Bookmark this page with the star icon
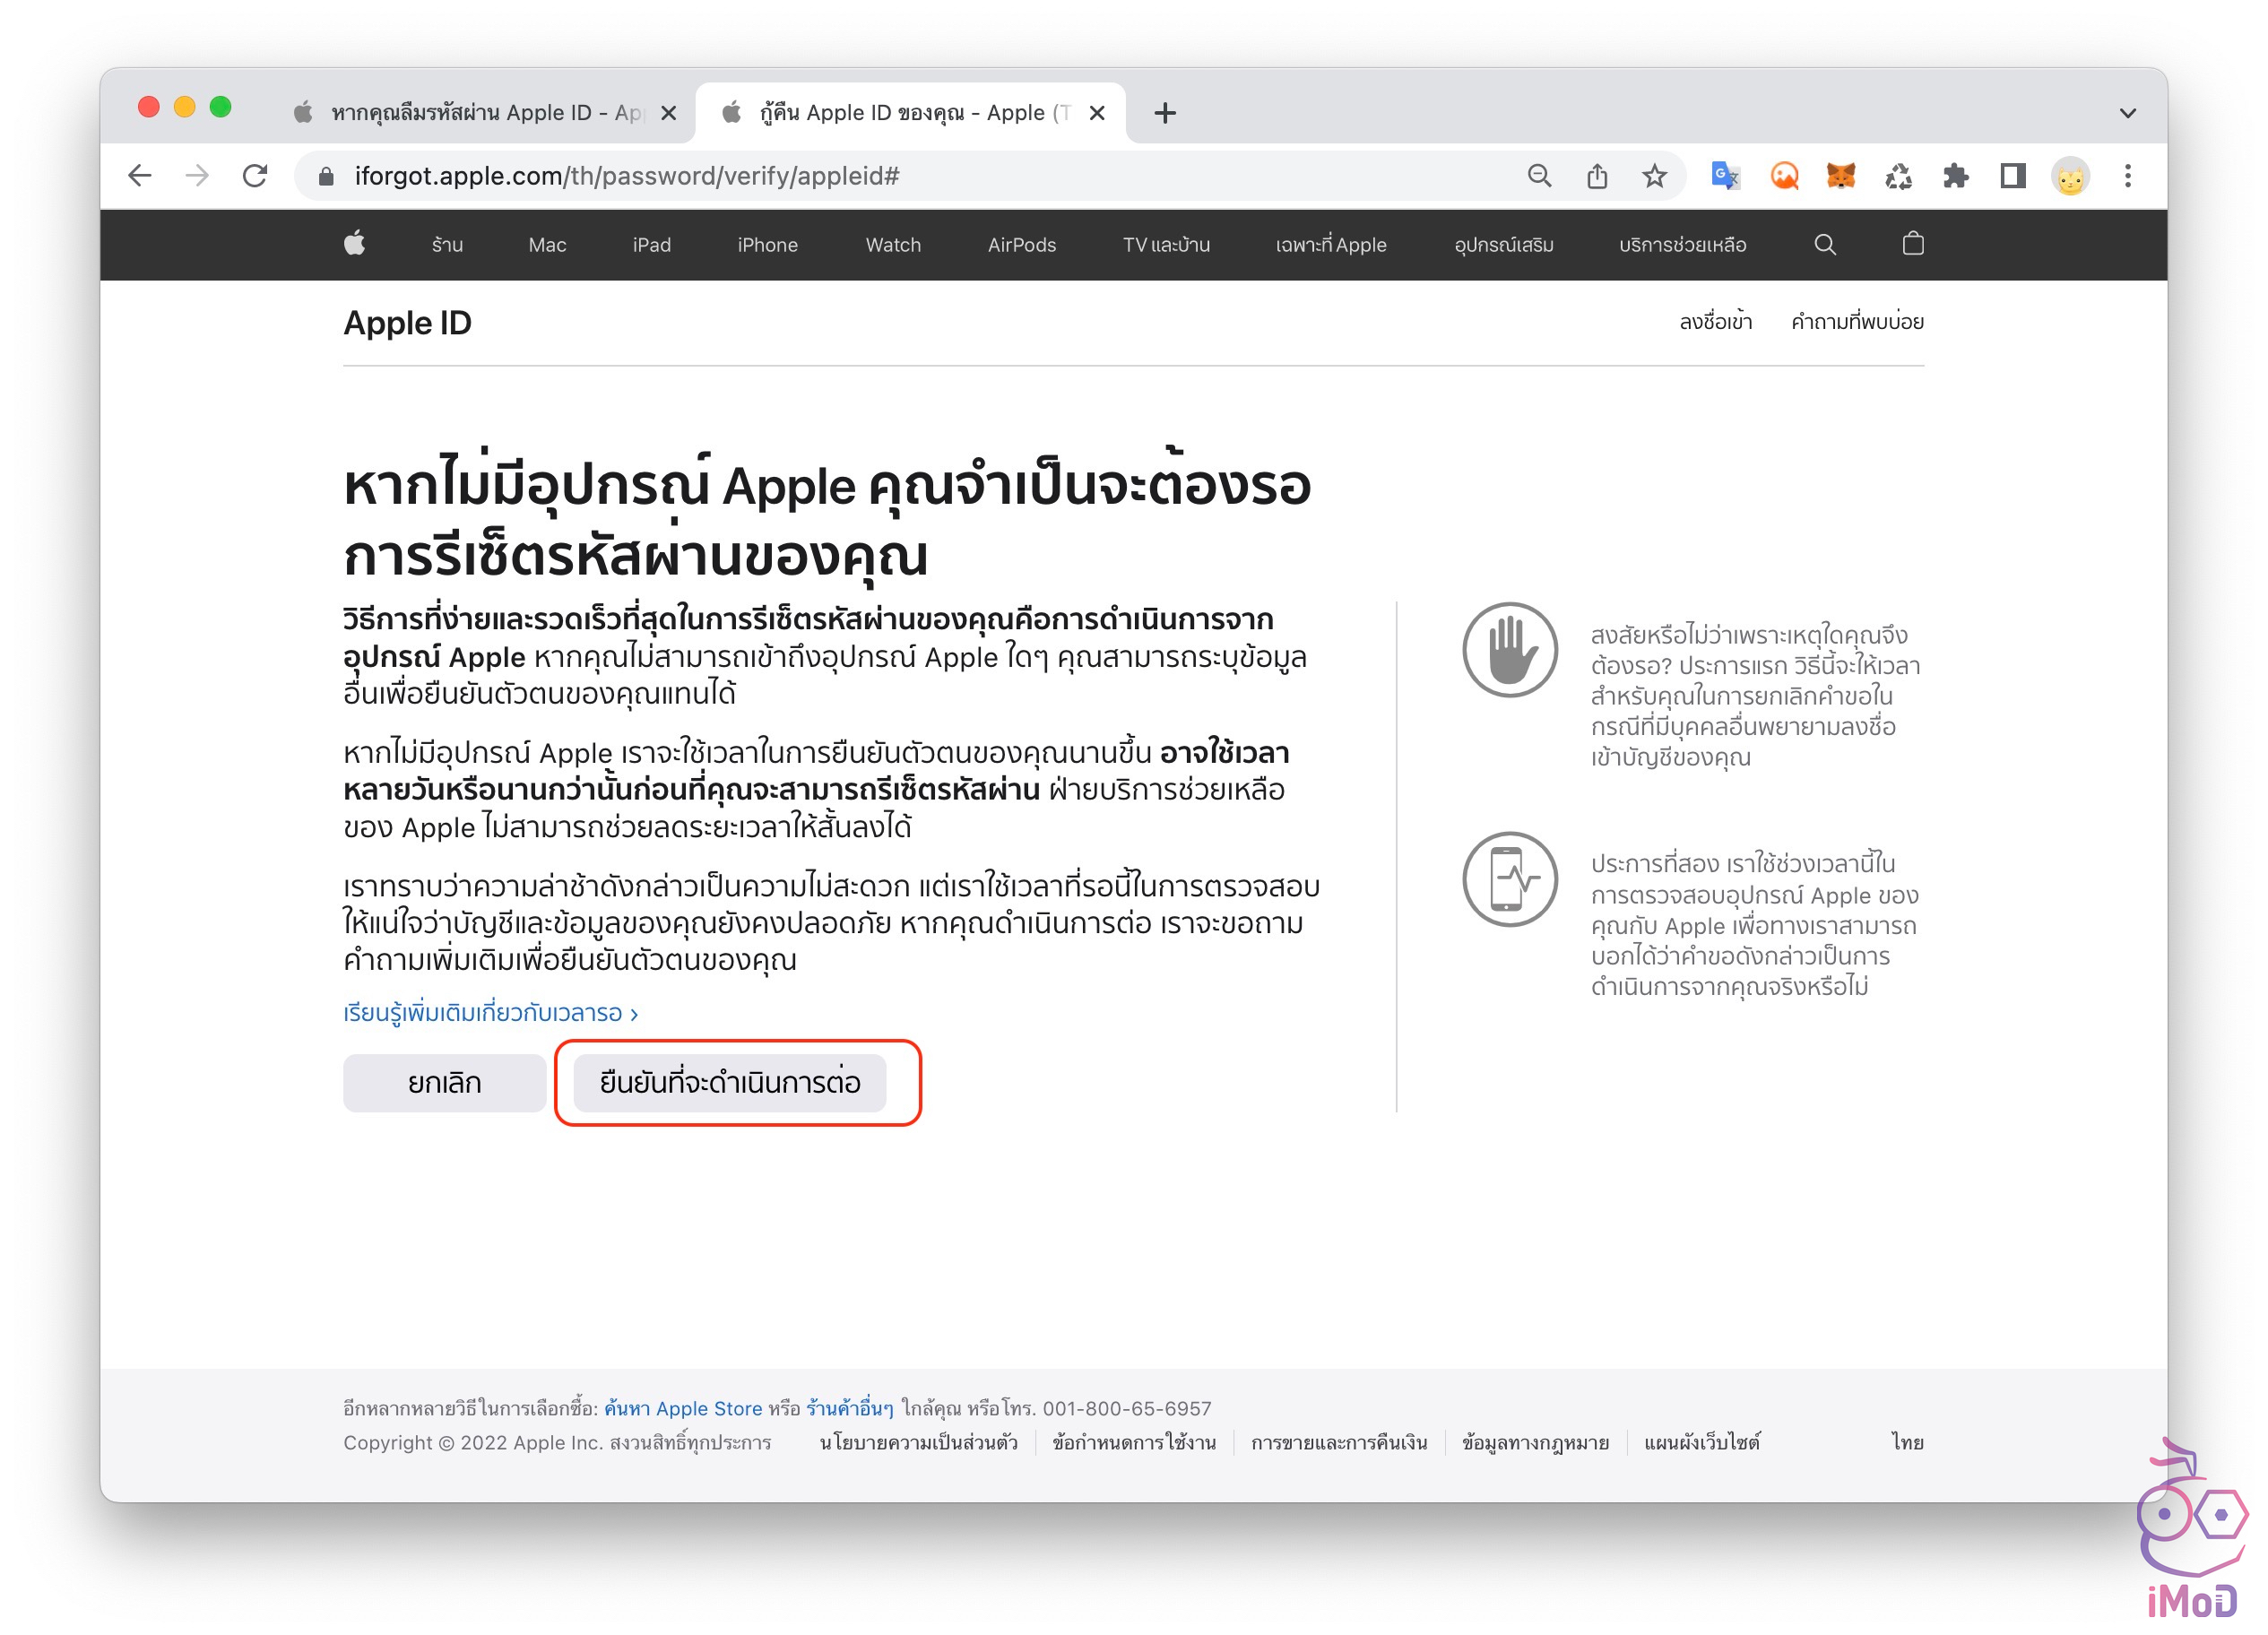Image resolution: width=2268 pixels, height=1635 pixels. pyautogui.click(x=1654, y=176)
